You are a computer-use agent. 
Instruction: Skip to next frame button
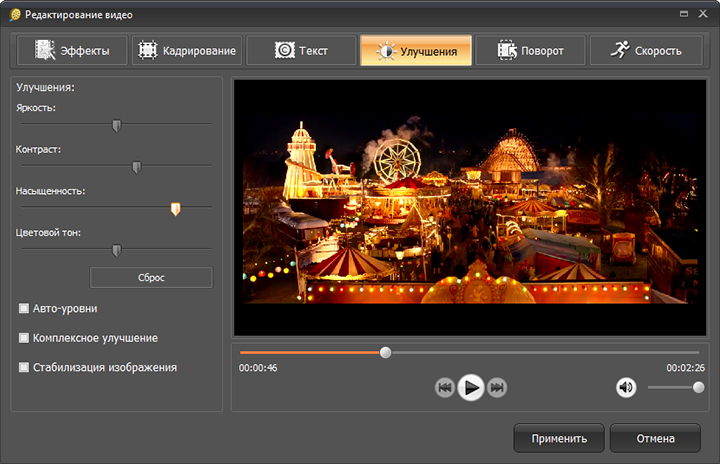point(497,388)
